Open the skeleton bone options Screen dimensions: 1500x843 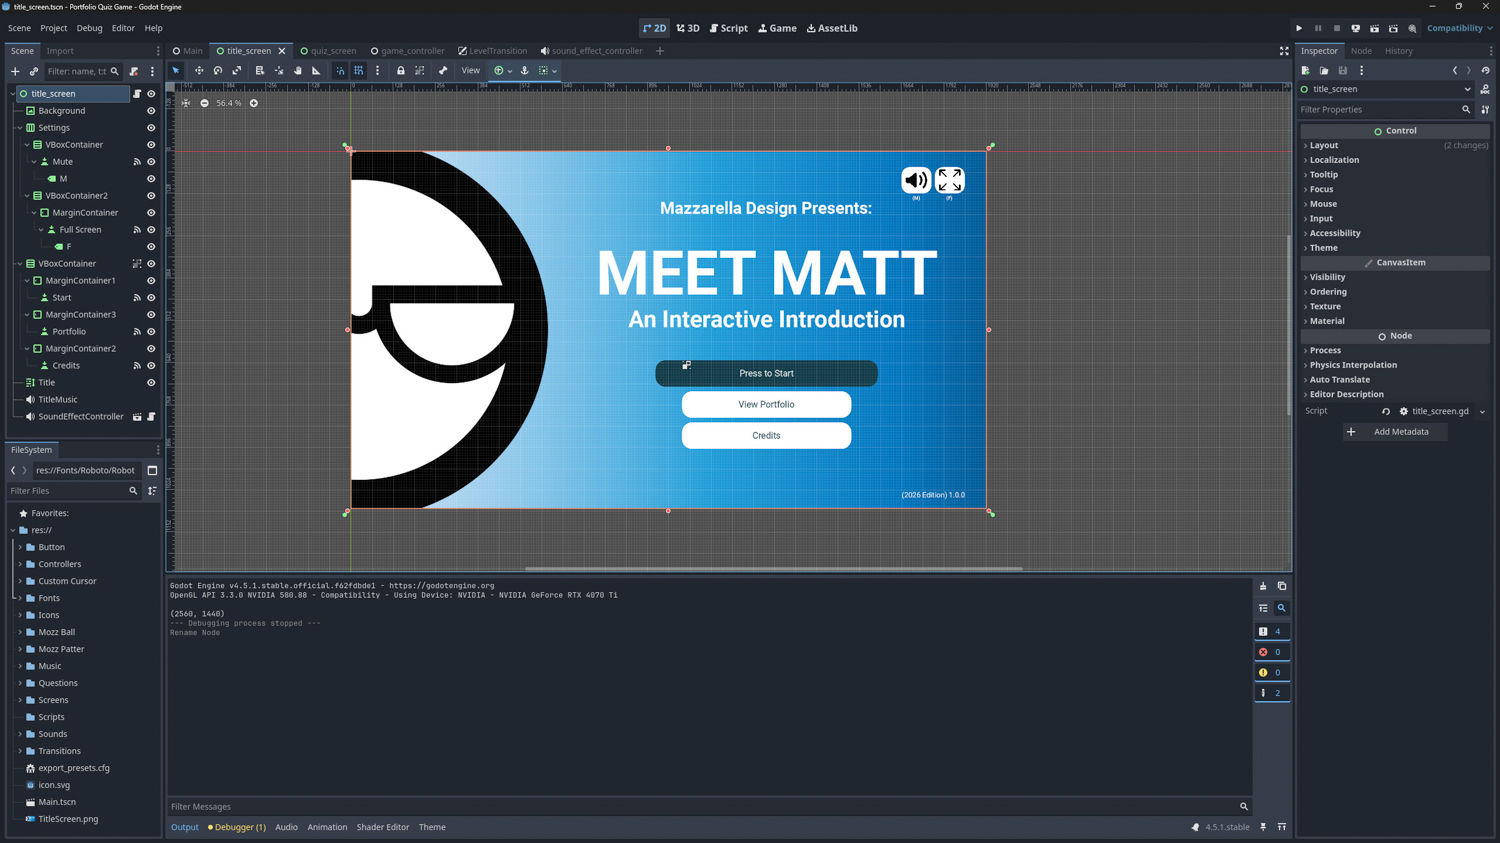point(443,71)
